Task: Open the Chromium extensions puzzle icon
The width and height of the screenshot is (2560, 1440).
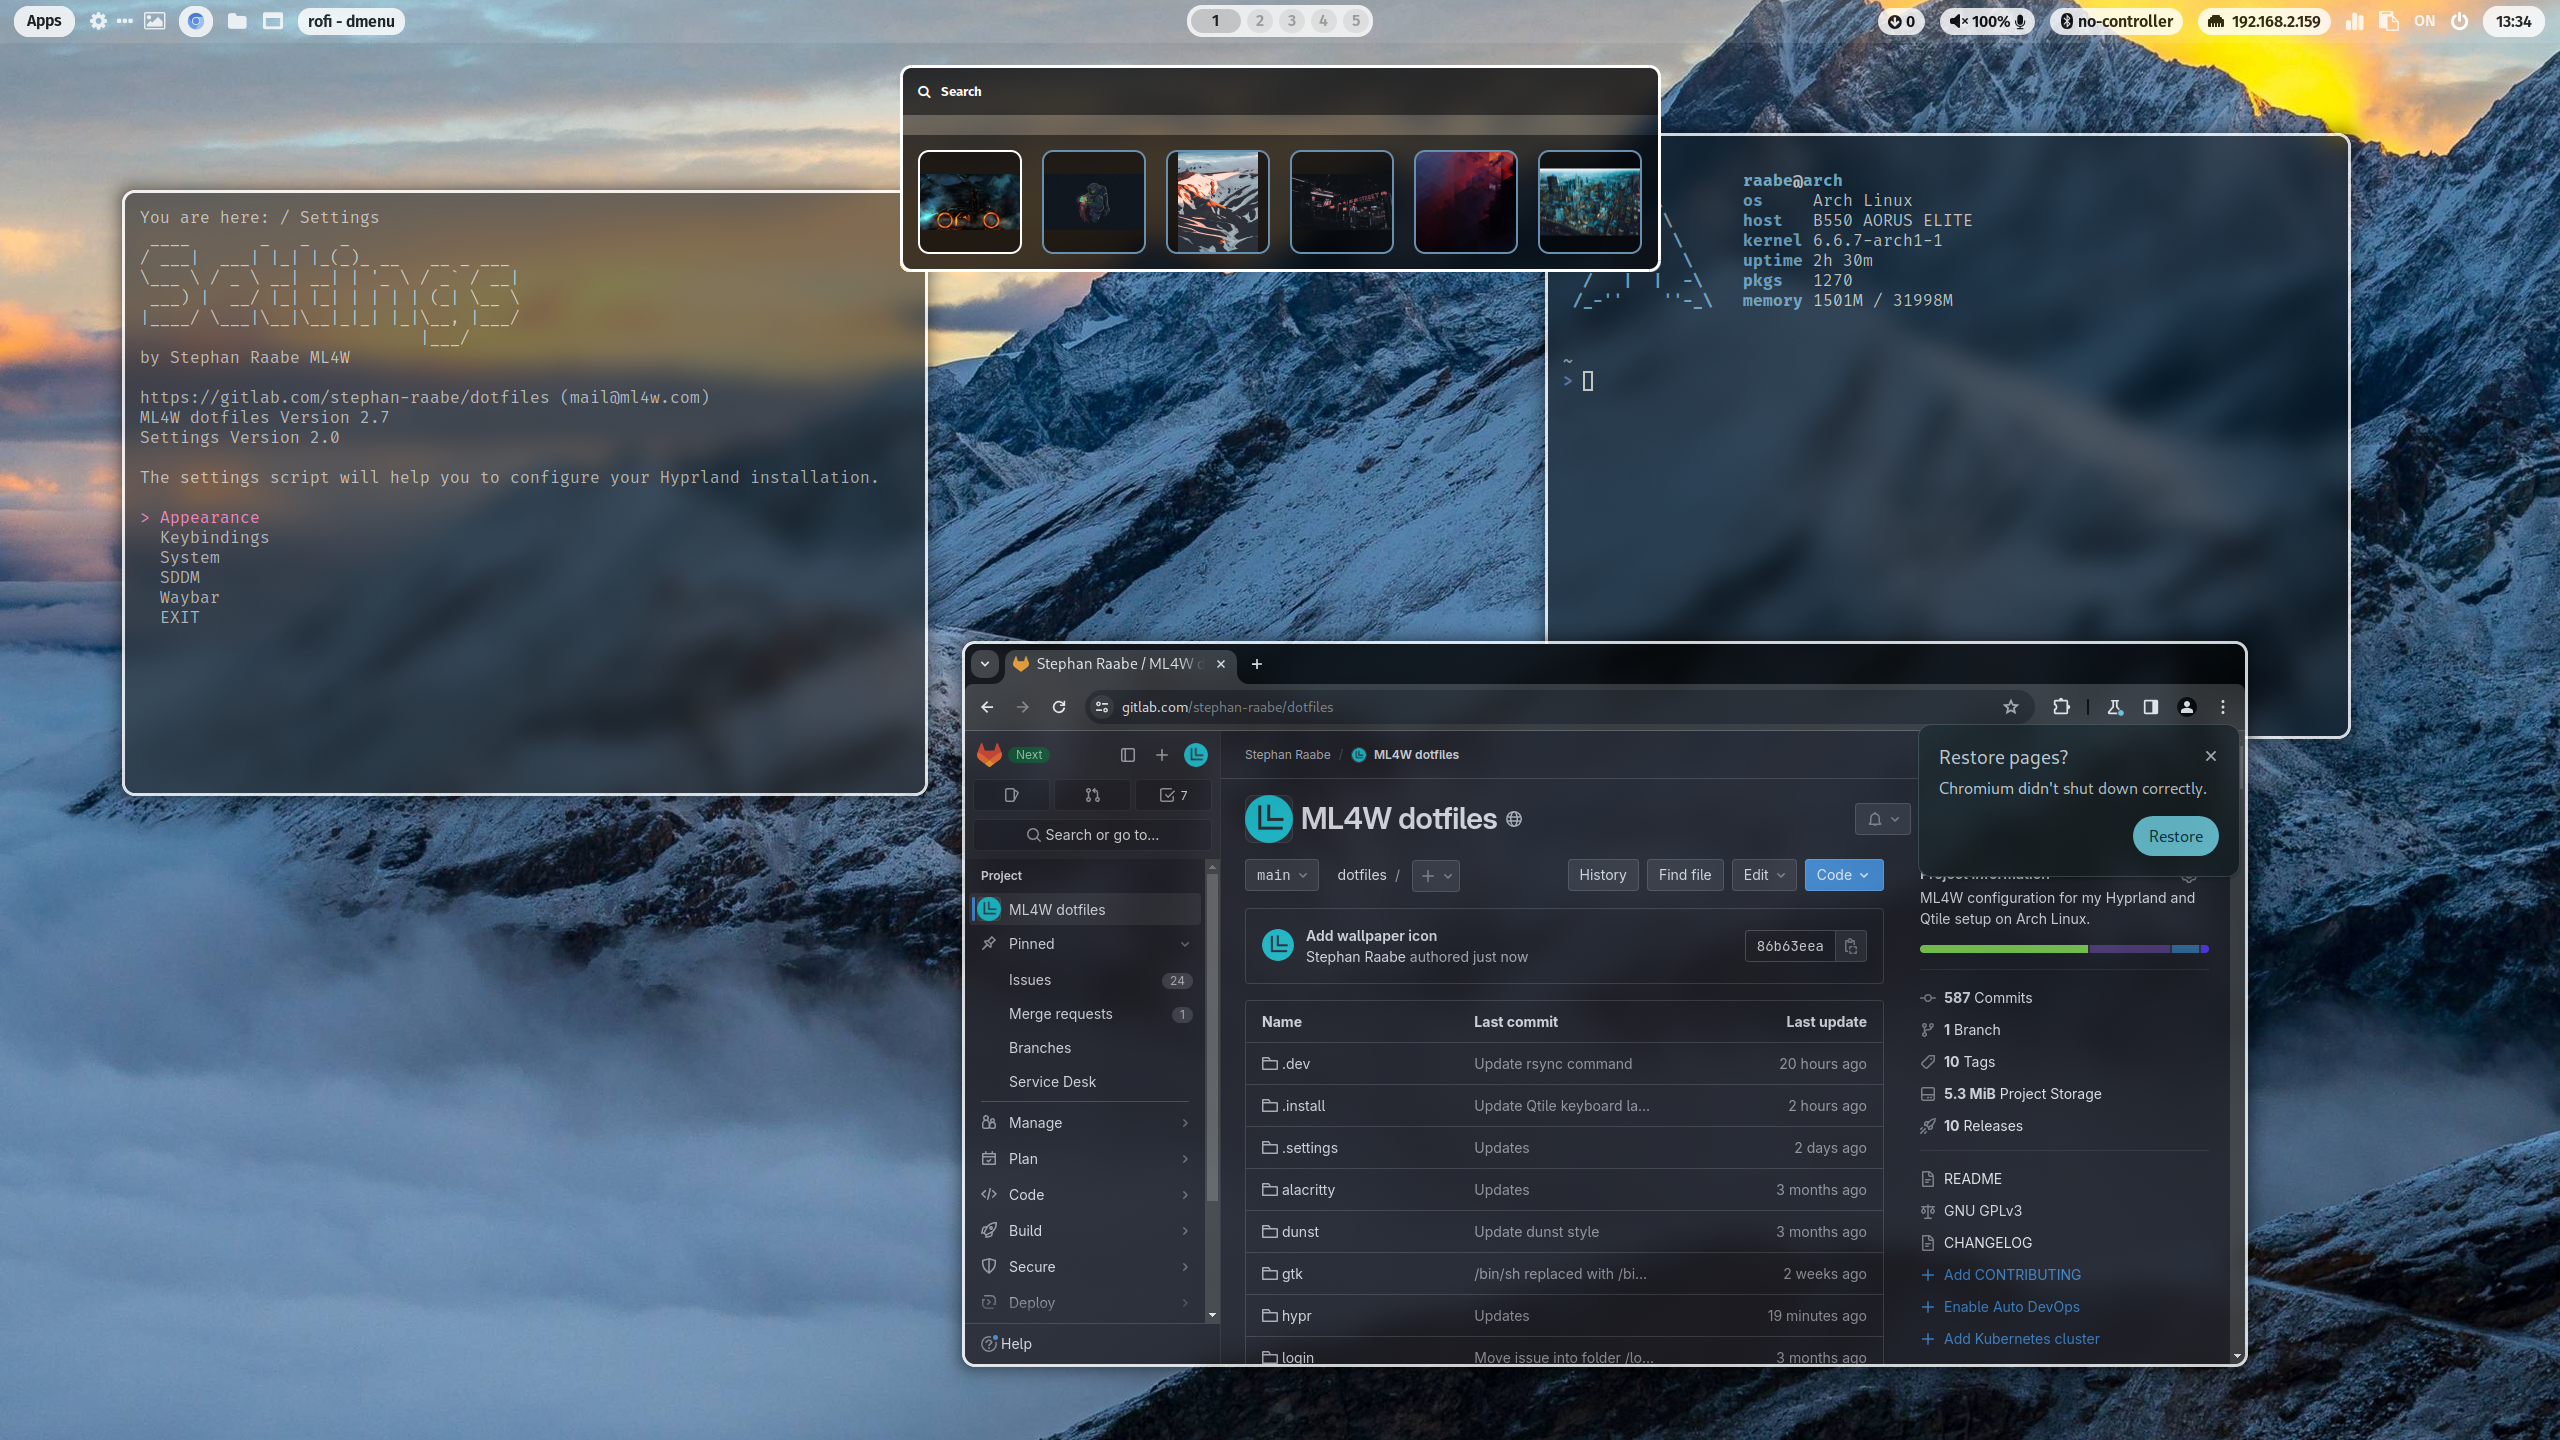Action: 2061,707
